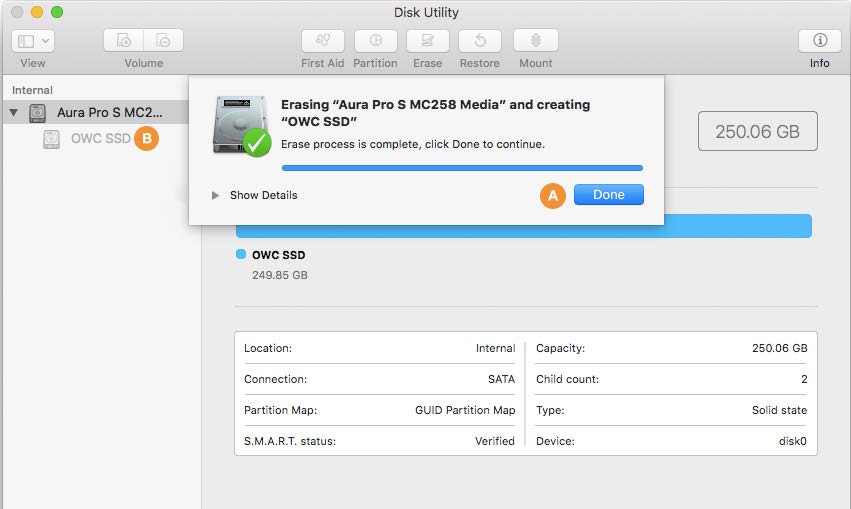Open the sidebar View dropdown
This screenshot has width=851, height=509.
(33, 41)
